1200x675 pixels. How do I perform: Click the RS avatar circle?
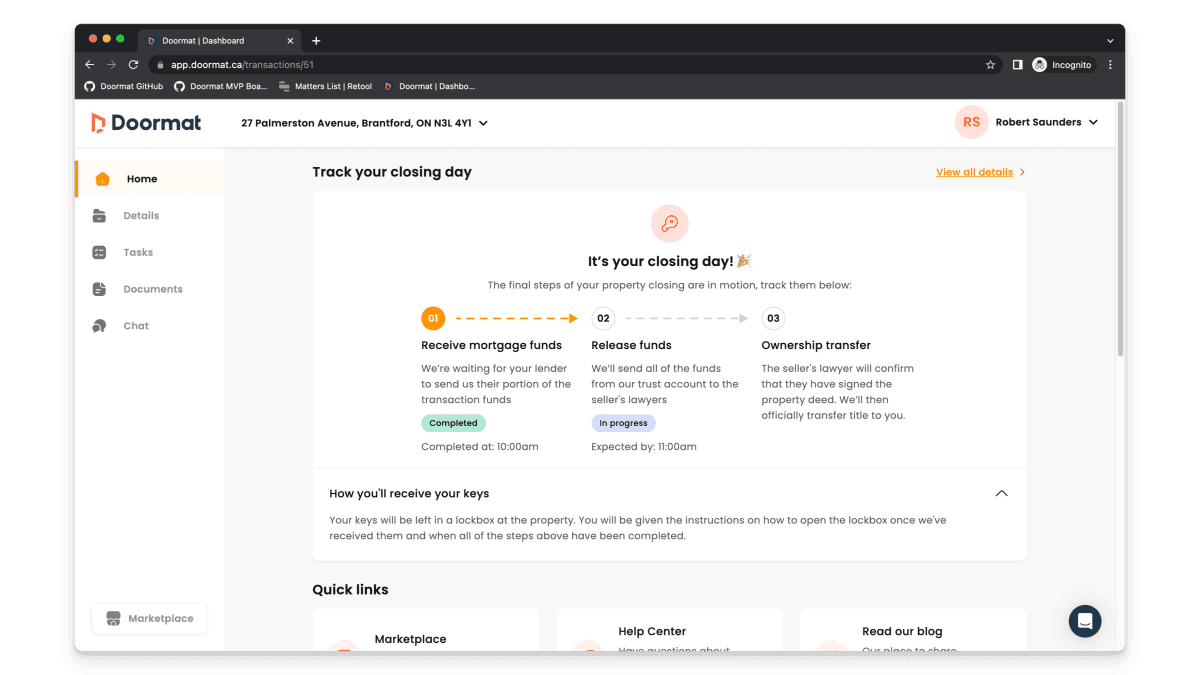[x=971, y=123]
